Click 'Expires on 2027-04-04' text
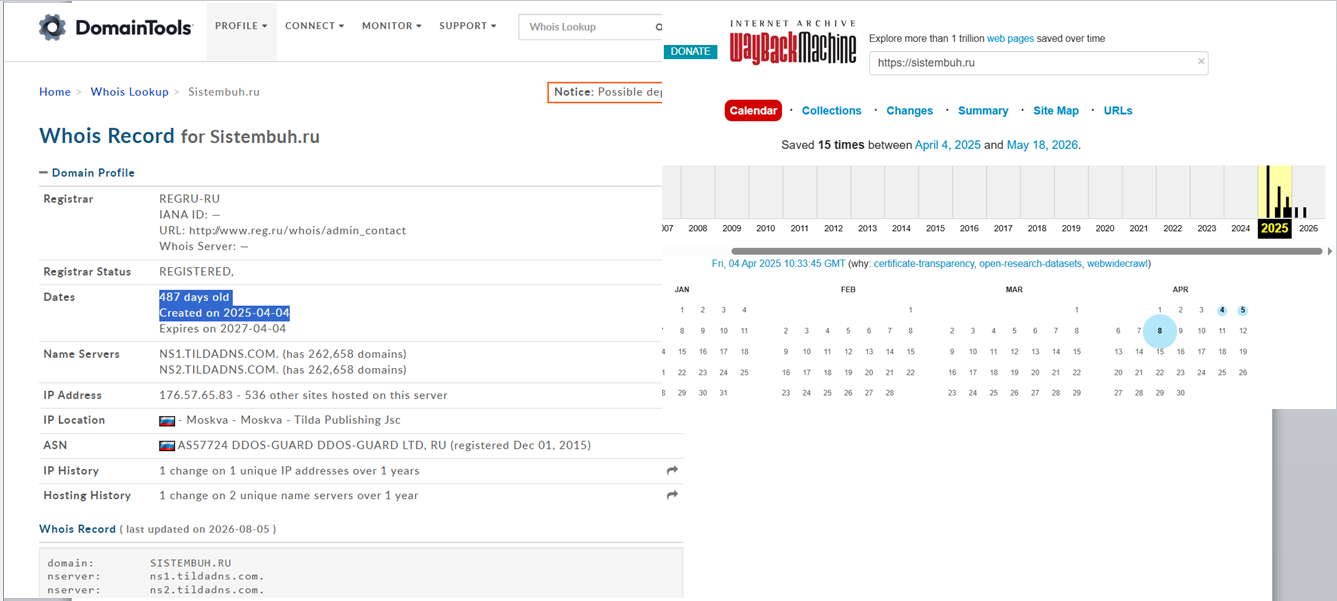This screenshot has height=601, width=1337. (222, 329)
